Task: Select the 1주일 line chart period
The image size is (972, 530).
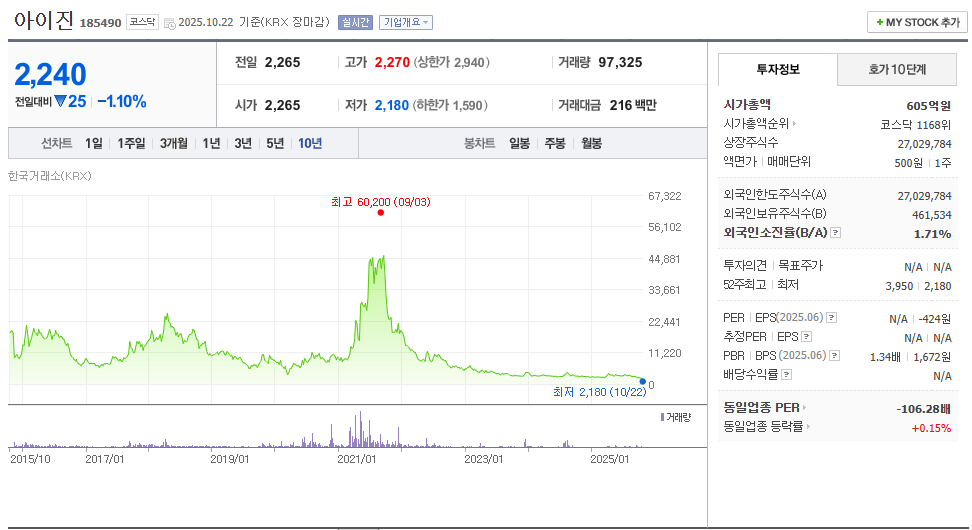Action: pyautogui.click(x=131, y=143)
